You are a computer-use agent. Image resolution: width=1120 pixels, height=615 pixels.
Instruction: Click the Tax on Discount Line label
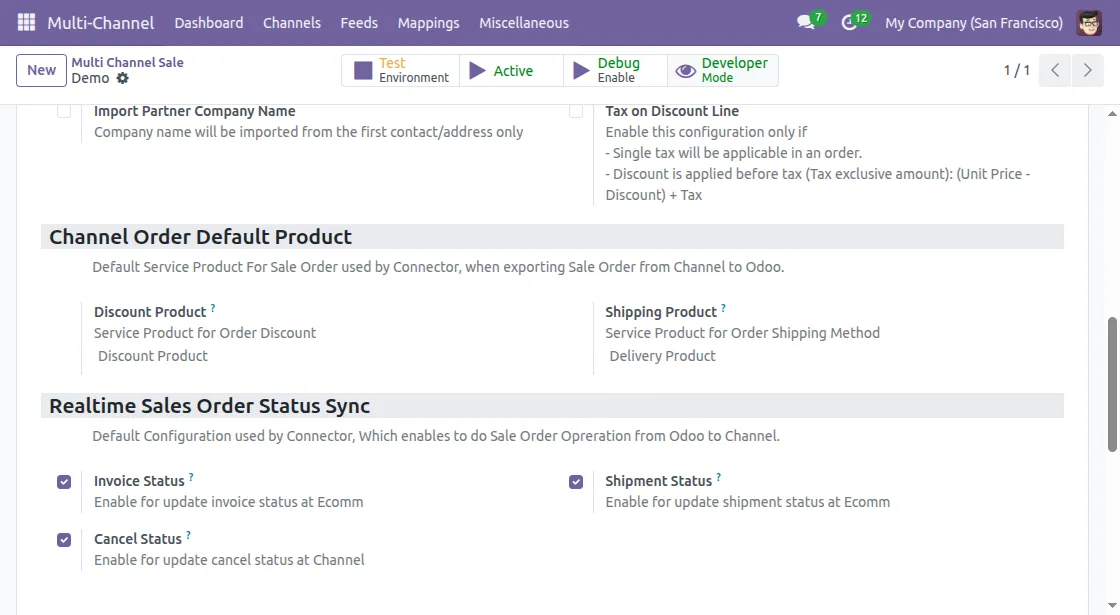pos(672,111)
